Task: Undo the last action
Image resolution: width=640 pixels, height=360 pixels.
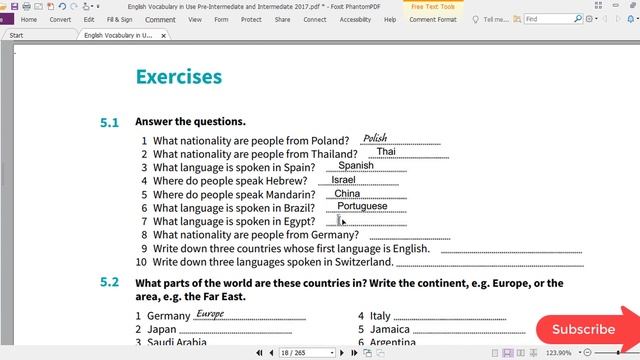Action: click(62, 7)
